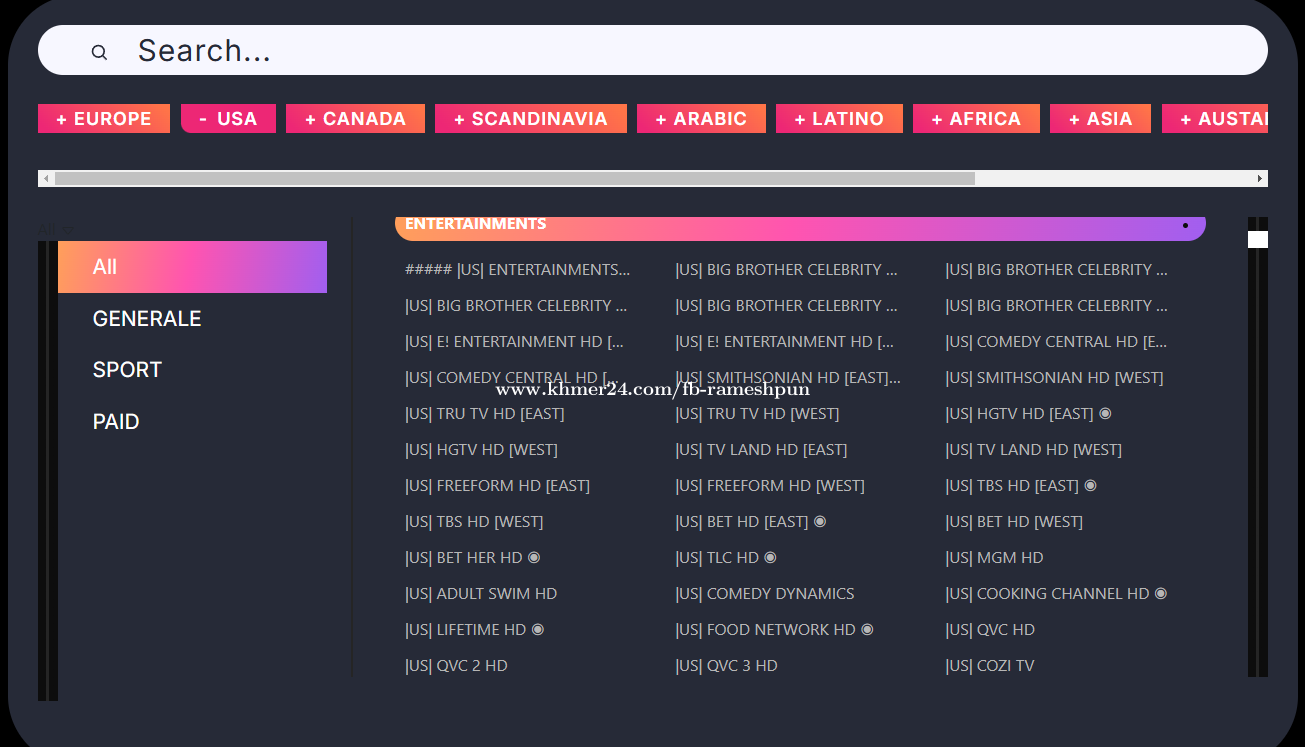
Task: Open |US| QVC 2 HD
Action: tap(456, 666)
